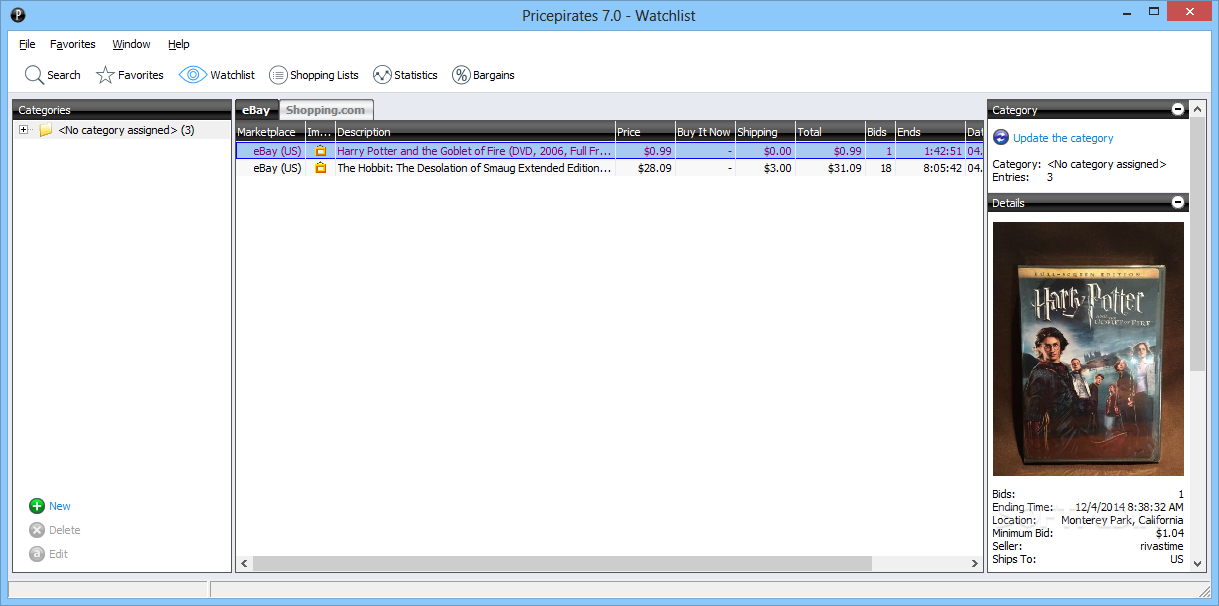Sort by the Im... column header
This screenshot has width=1219, height=606.
tap(320, 132)
